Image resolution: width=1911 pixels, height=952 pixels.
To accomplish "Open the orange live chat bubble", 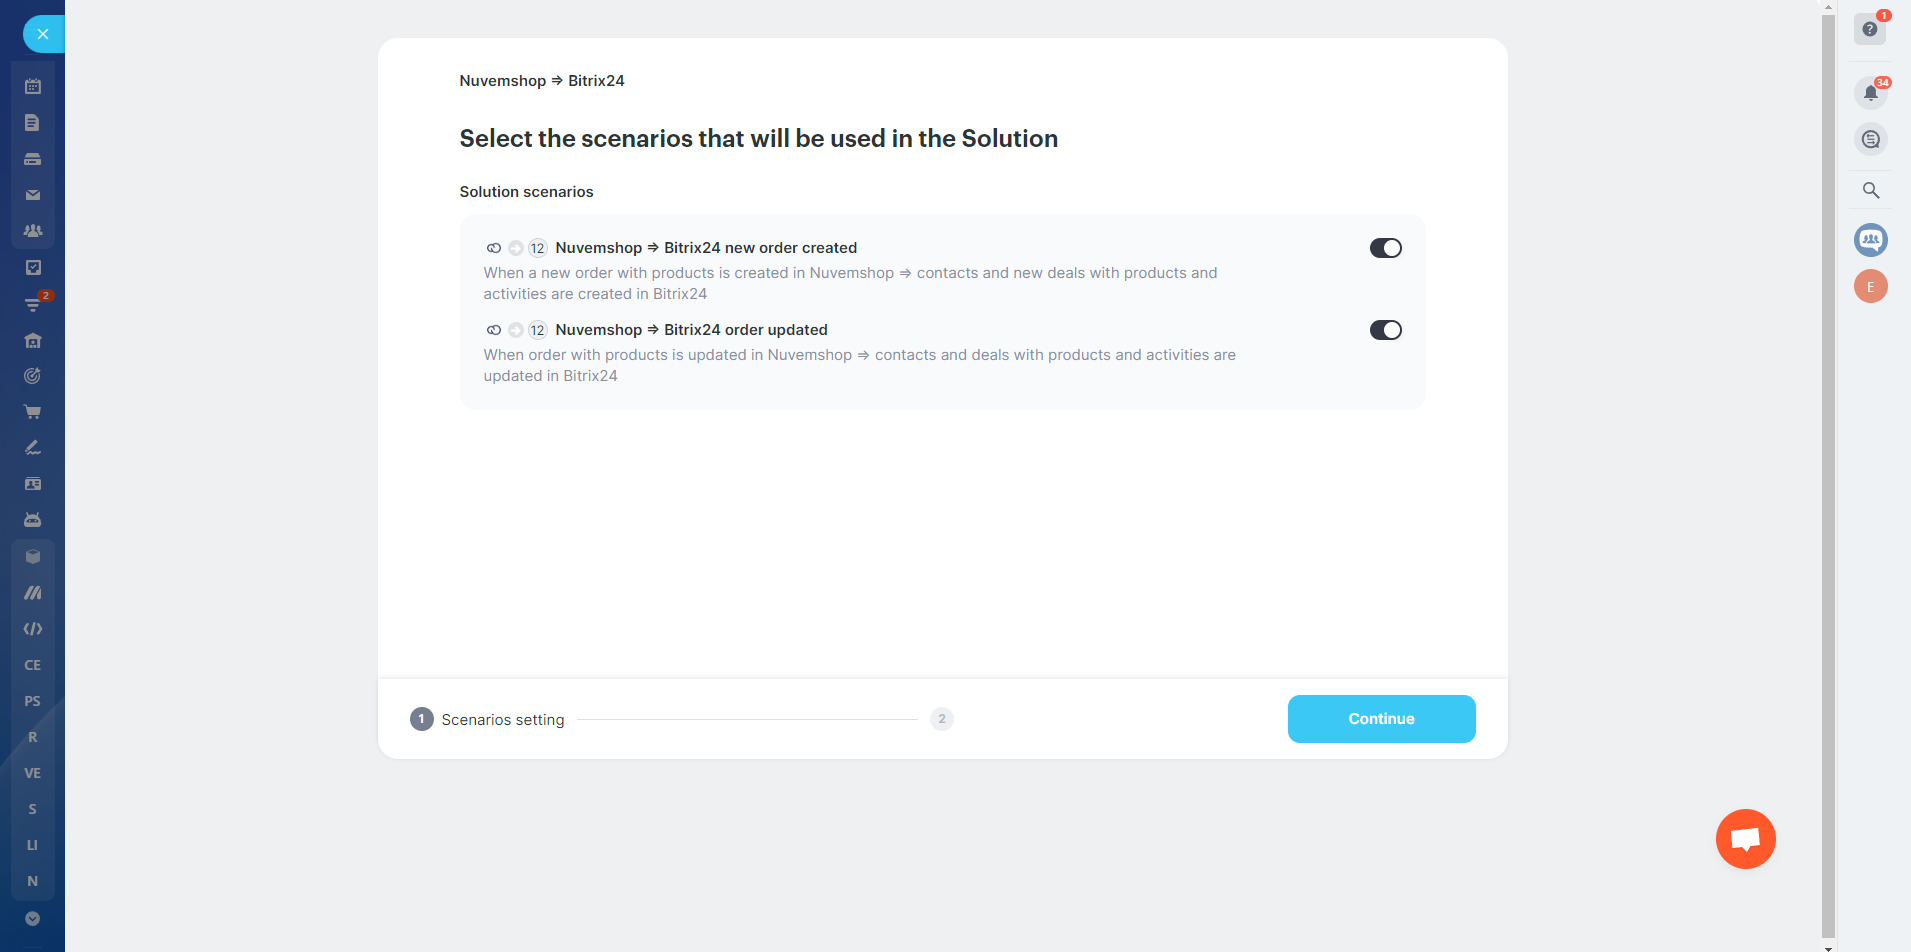I will point(1745,839).
